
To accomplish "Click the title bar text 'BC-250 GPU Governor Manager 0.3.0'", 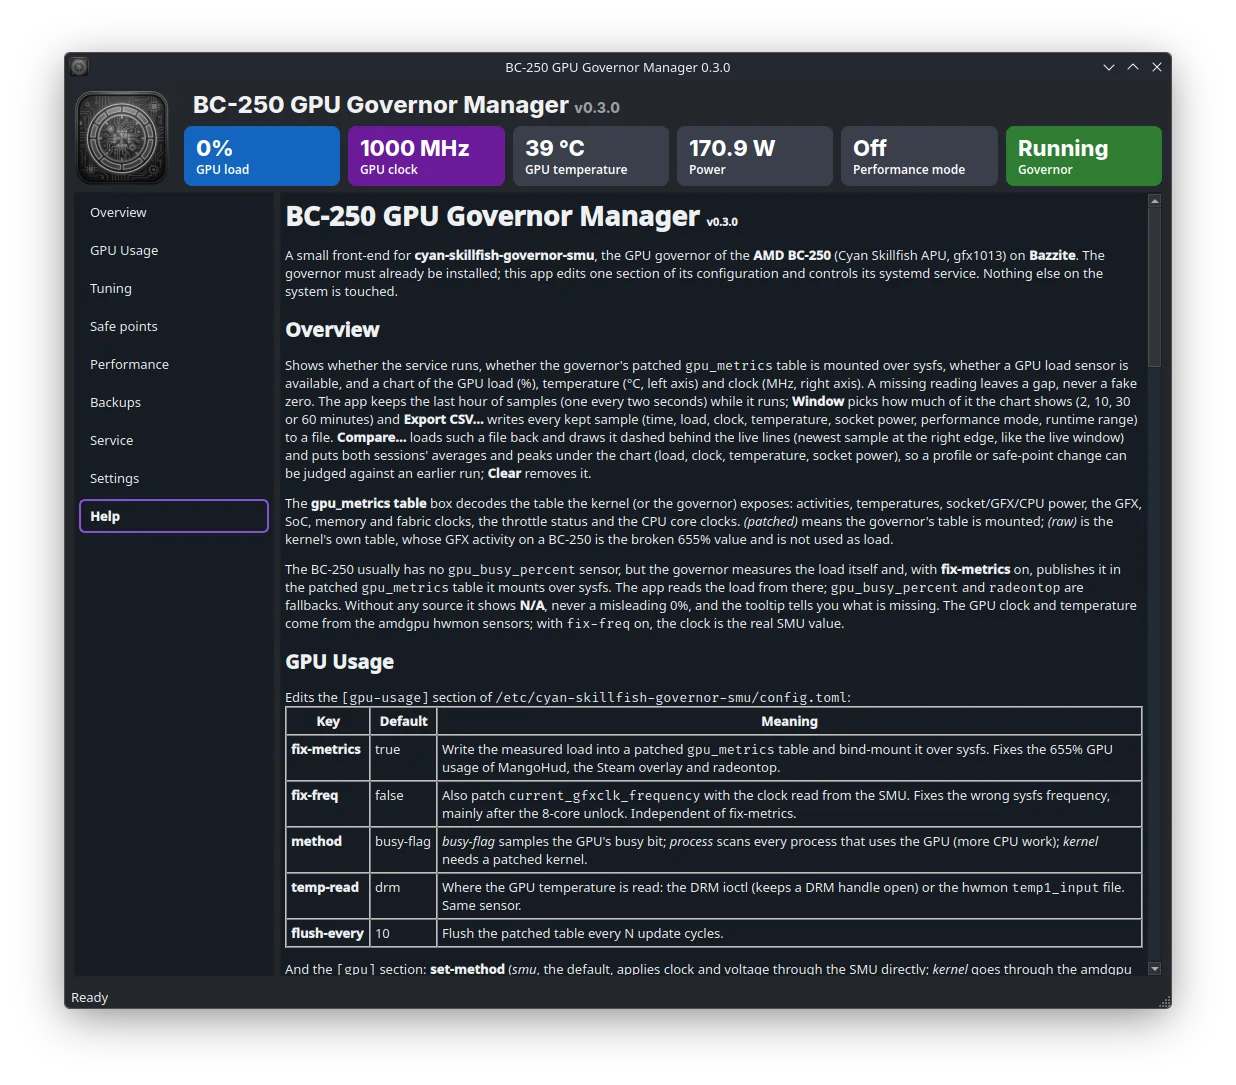I will coord(618,67).
